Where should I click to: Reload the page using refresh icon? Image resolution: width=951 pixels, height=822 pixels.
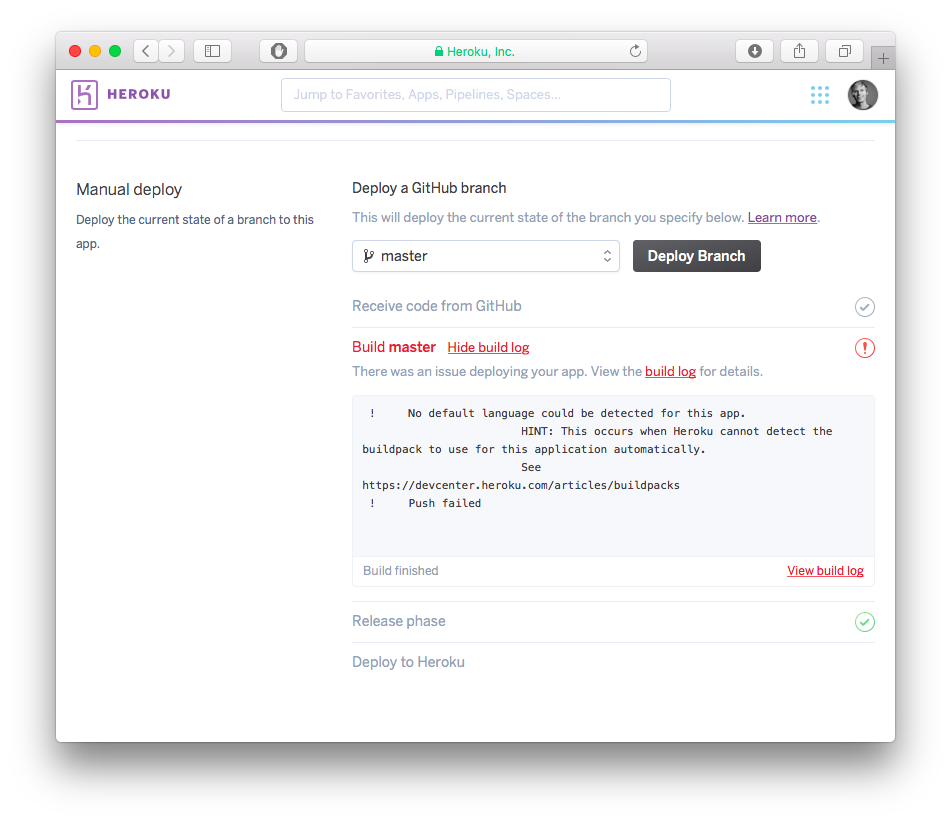[x=635, y=51]
